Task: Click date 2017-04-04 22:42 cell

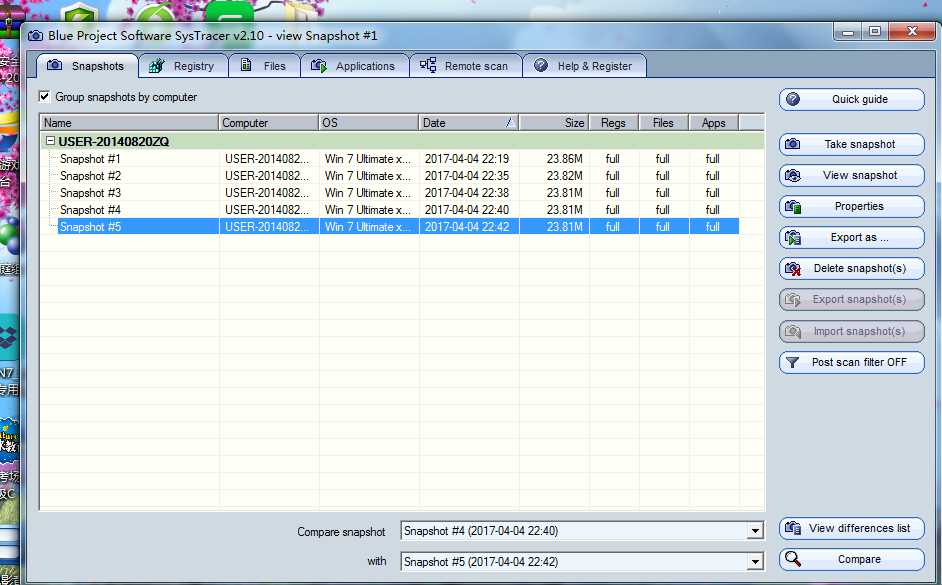Action: pos(467,226)
